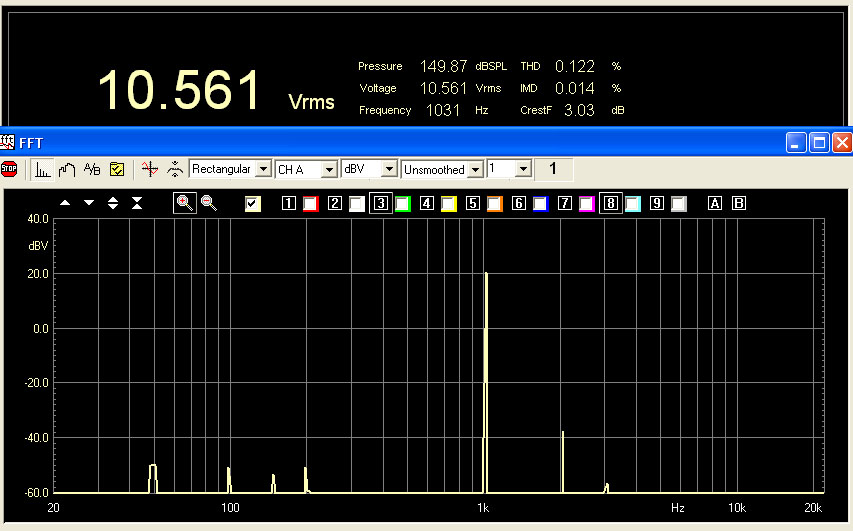Click the B memory button
Viewport: 853px width, 531px height.
point(739,204)
